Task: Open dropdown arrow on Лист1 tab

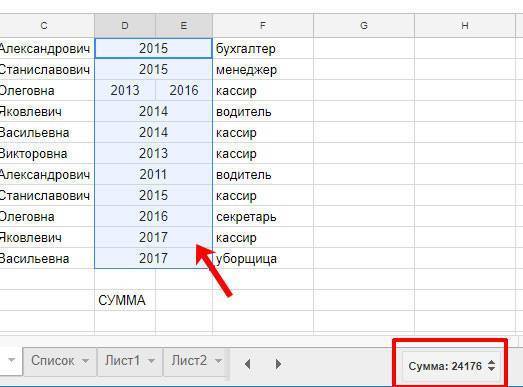Action: pyautogui.click(x=151, y=361)
